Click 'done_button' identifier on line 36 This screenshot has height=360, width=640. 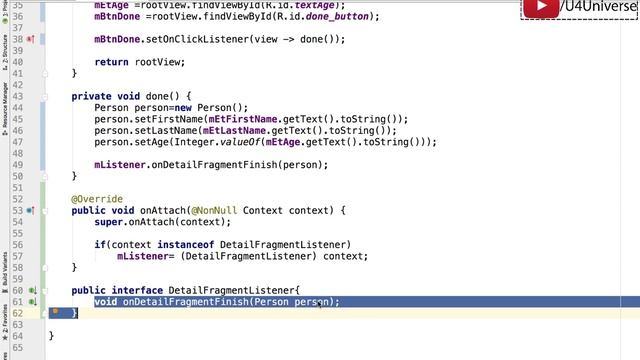[337, 16]
